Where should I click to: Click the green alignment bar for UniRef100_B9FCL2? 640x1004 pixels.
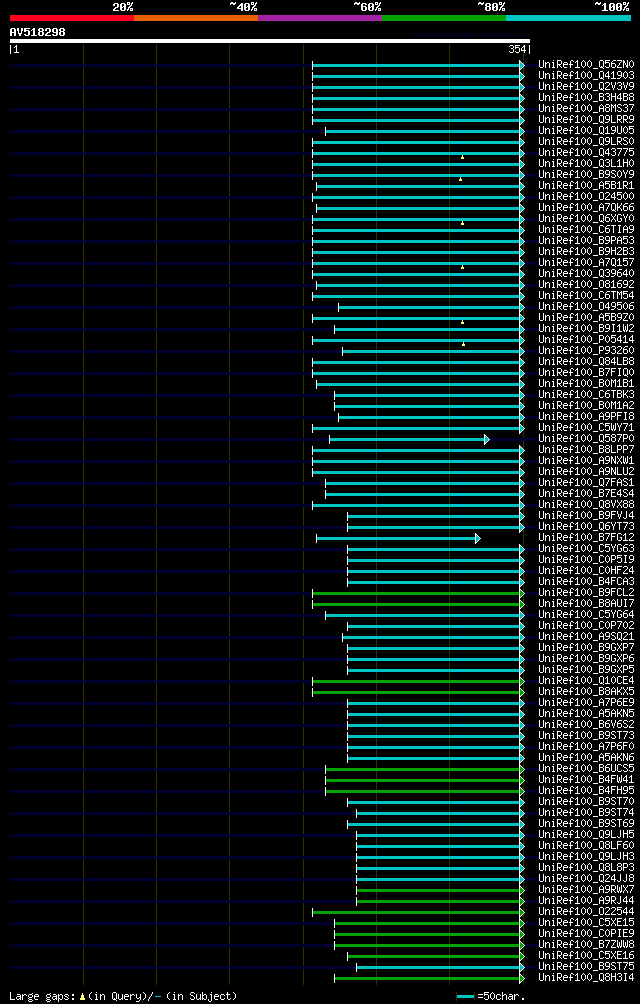click(416, 594)
